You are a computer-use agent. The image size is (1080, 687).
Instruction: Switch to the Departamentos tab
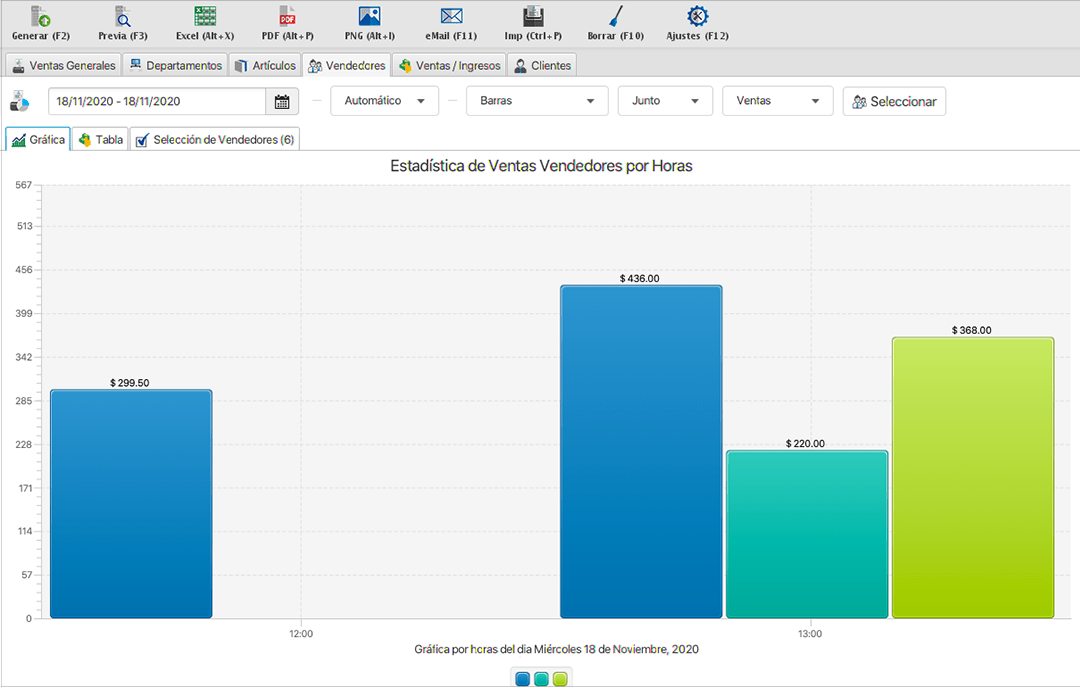point(176,66)
